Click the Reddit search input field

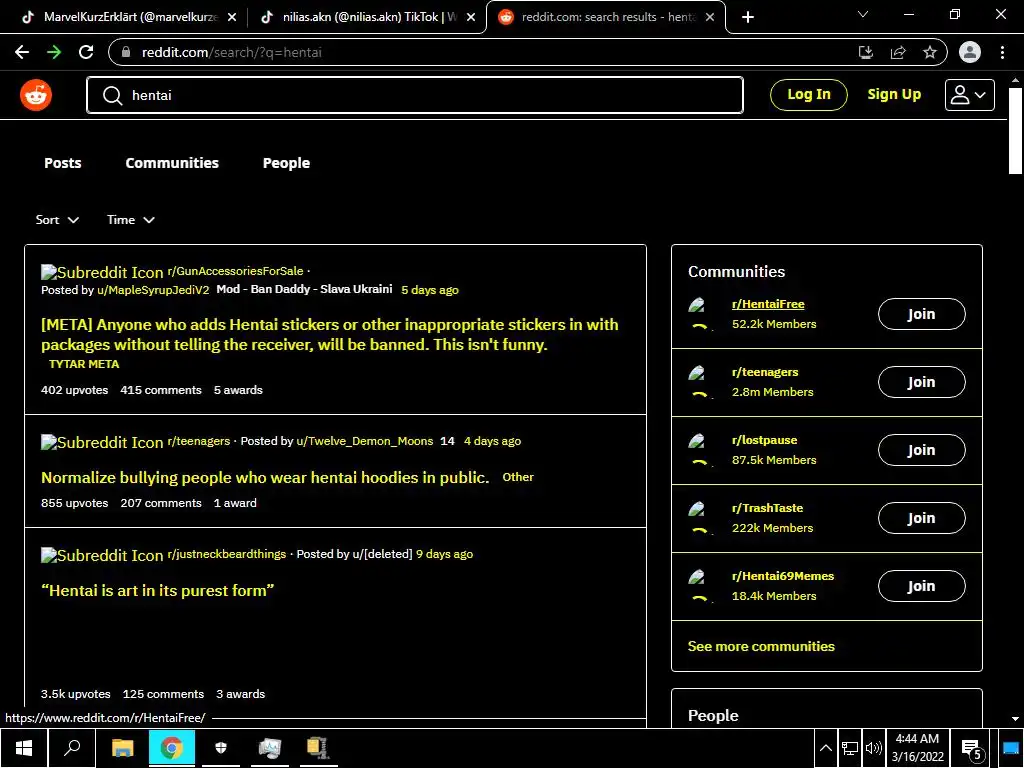[x=415, y=95]
